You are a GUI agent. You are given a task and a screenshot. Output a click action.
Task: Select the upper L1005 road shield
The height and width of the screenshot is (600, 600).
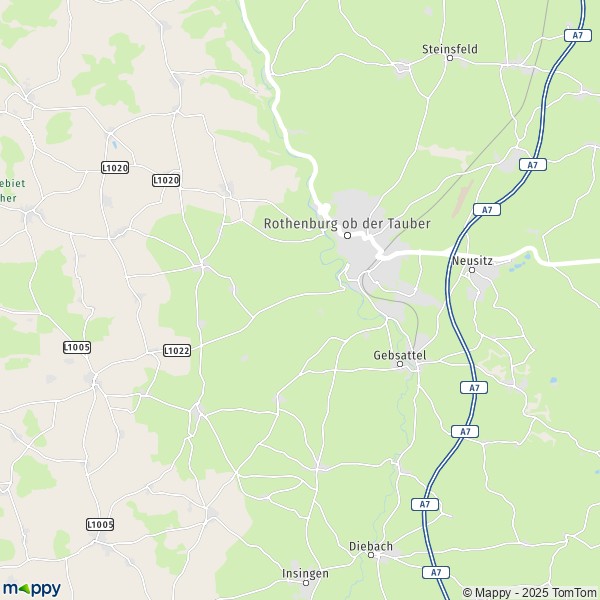pos(77,347)
